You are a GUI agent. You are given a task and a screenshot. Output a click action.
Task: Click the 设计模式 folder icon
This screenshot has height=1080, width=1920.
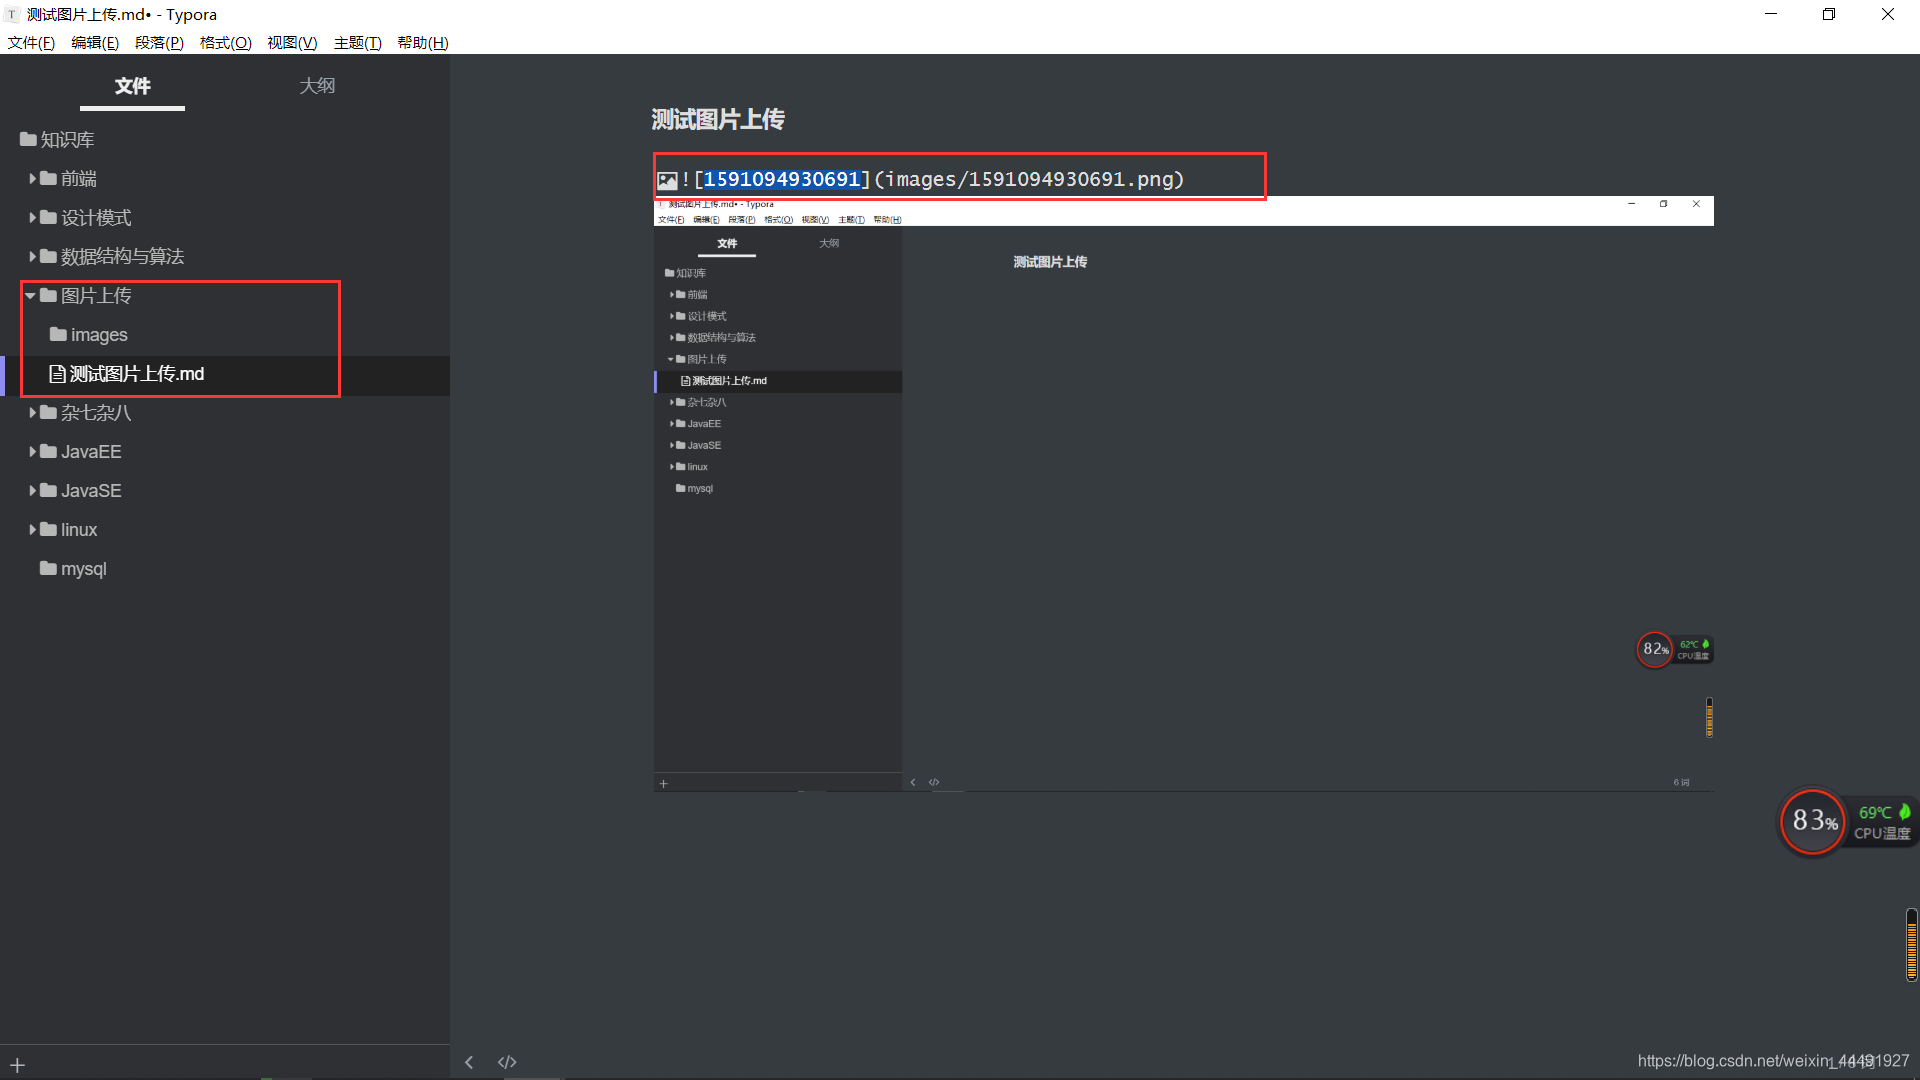point(48,217)
